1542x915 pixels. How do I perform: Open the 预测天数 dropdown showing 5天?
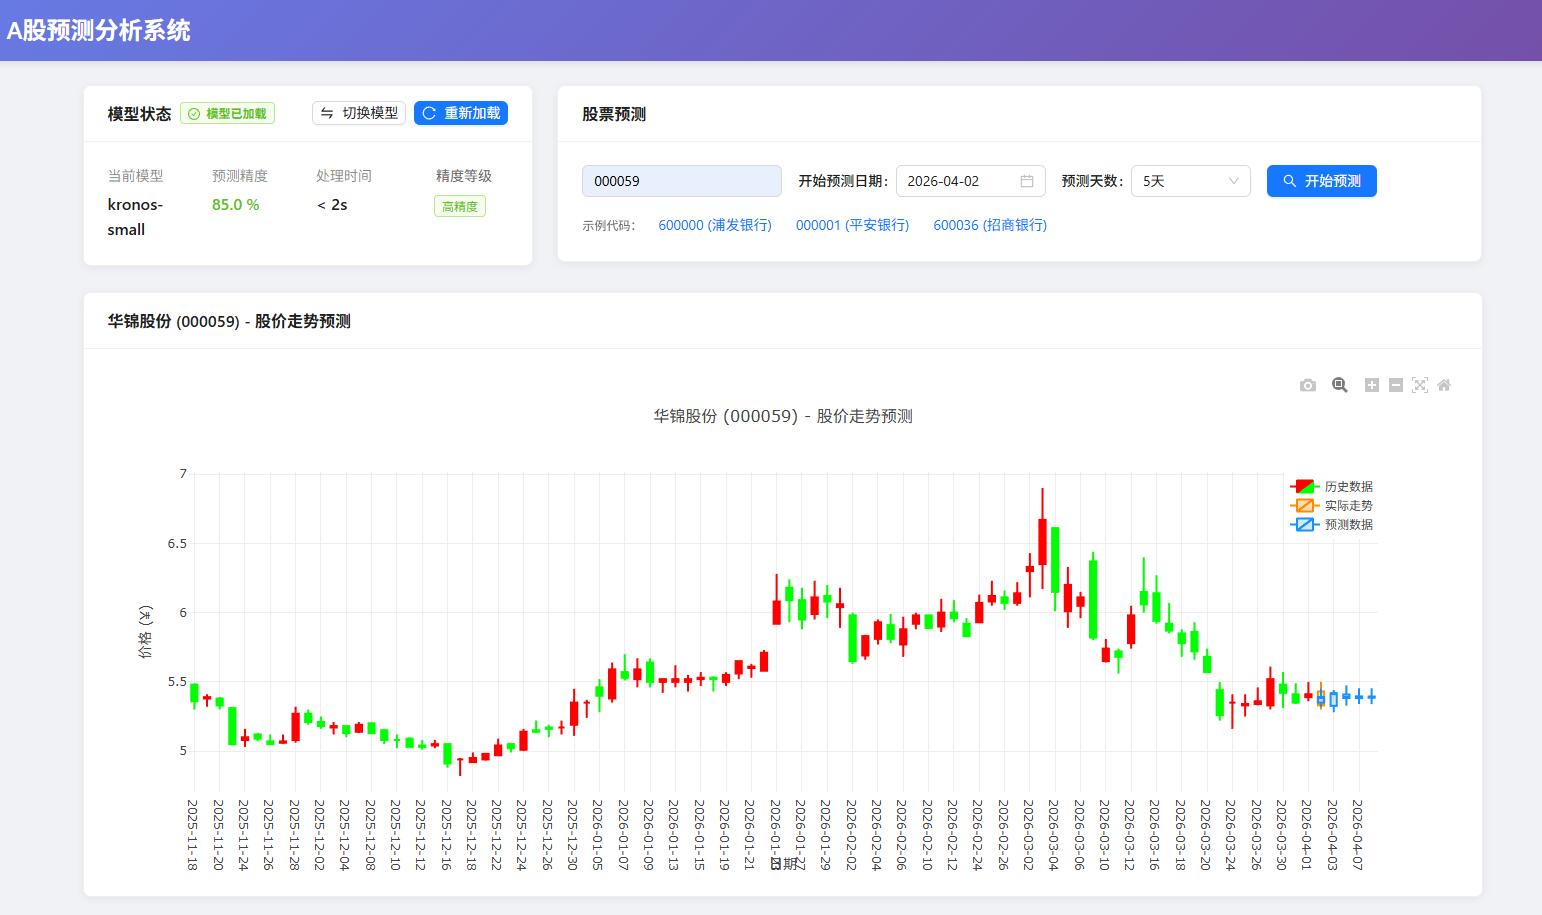1190,181
